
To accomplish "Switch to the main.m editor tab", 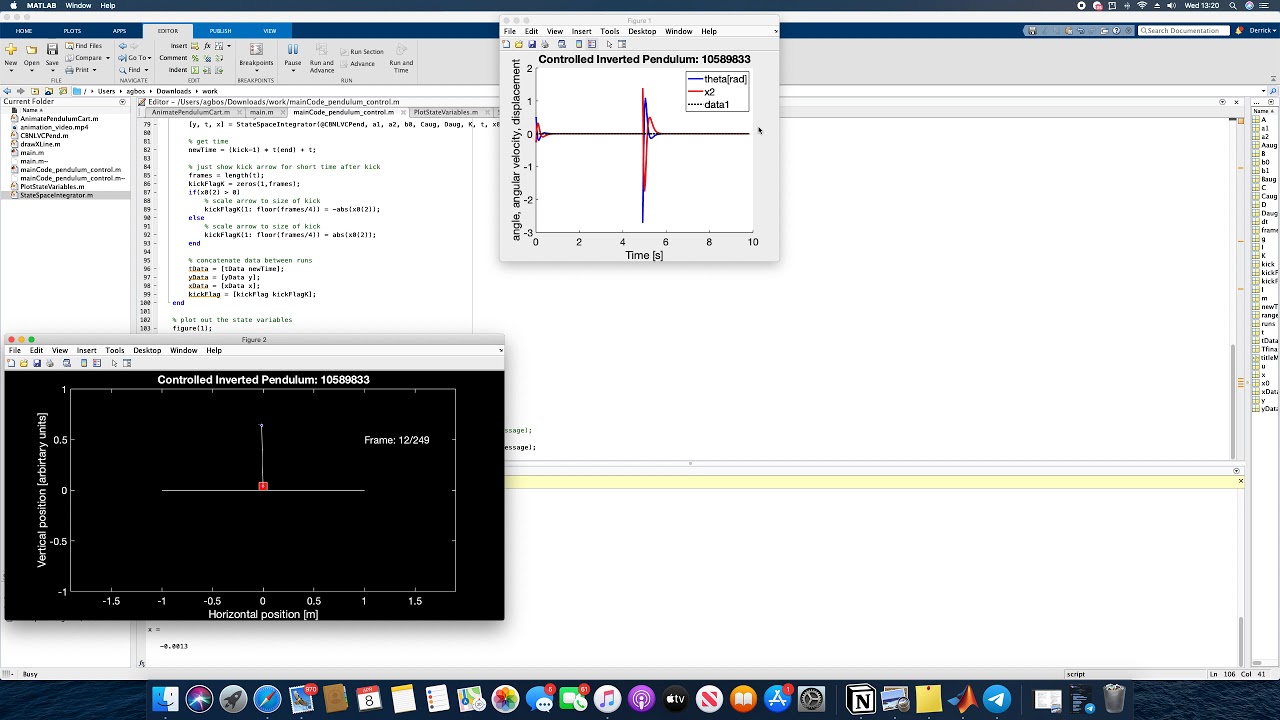I will [261, 112].
